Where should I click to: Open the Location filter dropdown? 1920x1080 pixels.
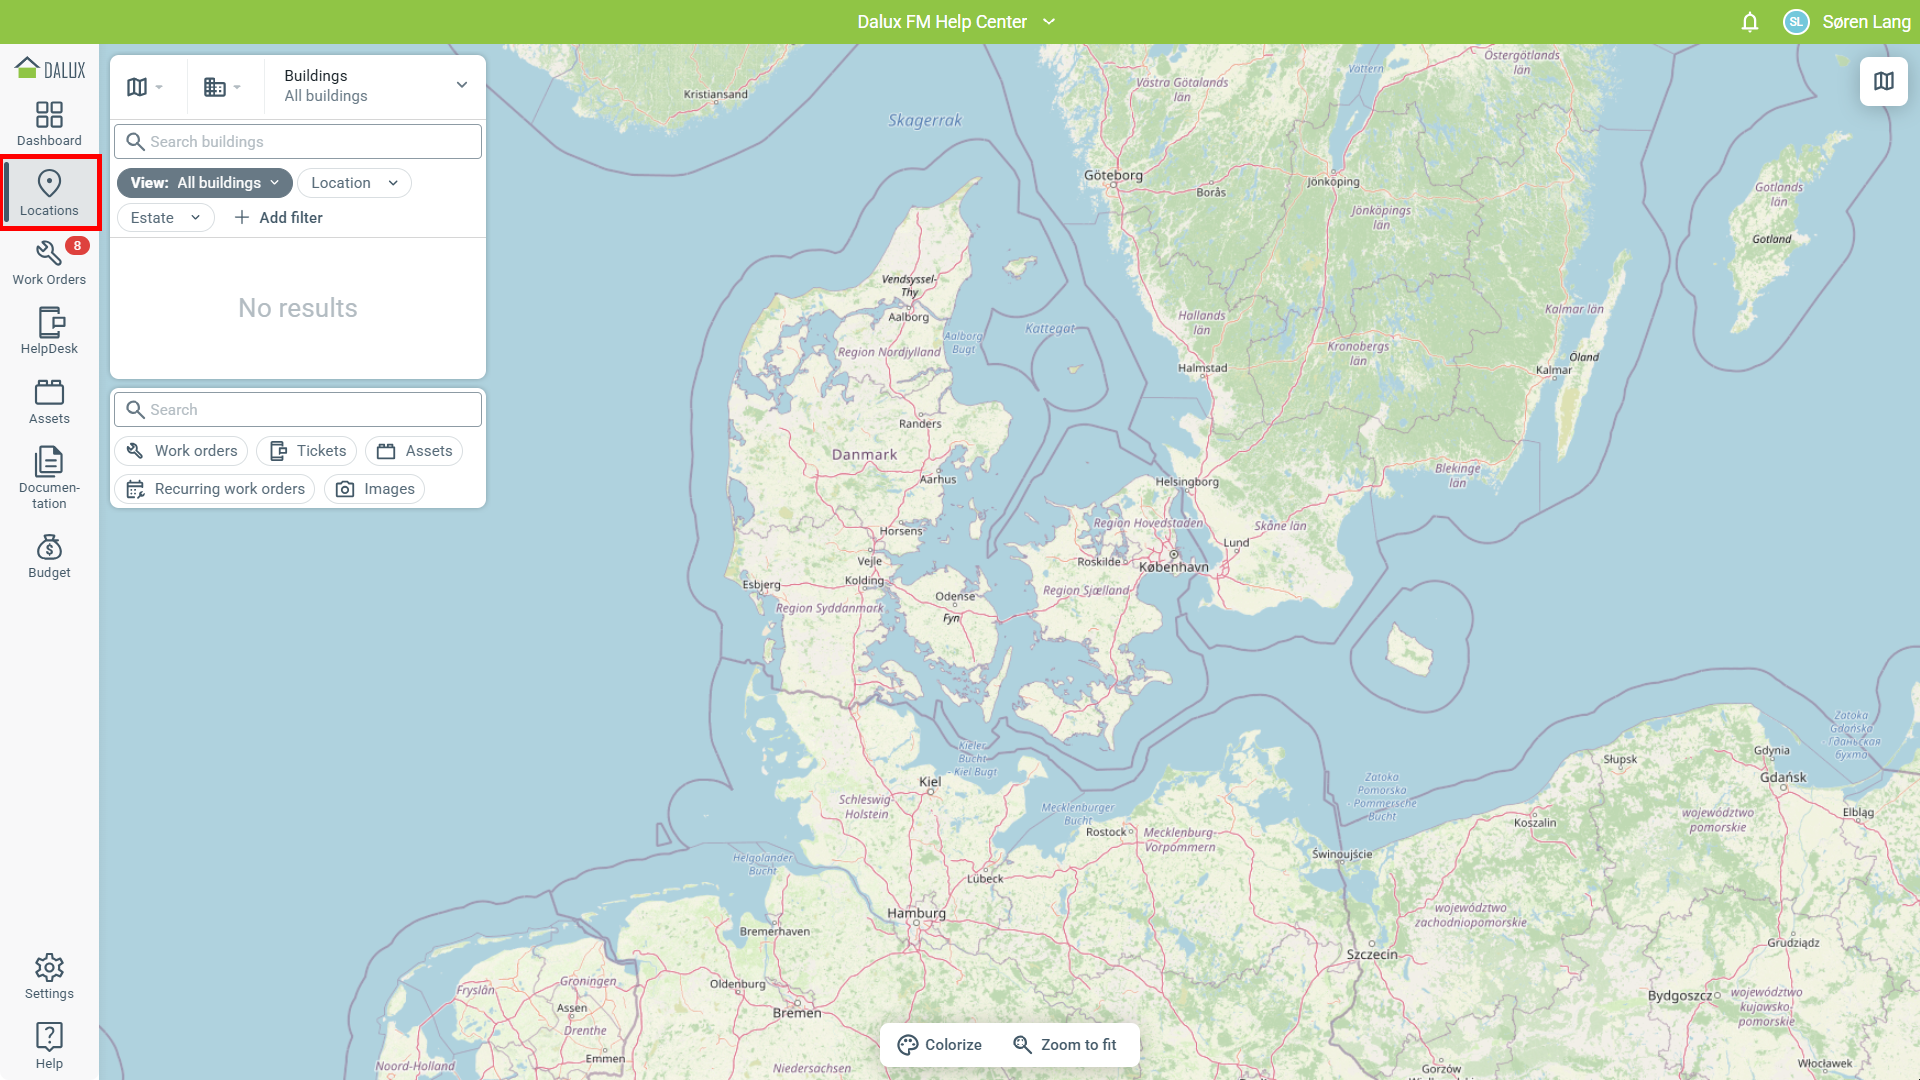(x=354, y=183)
